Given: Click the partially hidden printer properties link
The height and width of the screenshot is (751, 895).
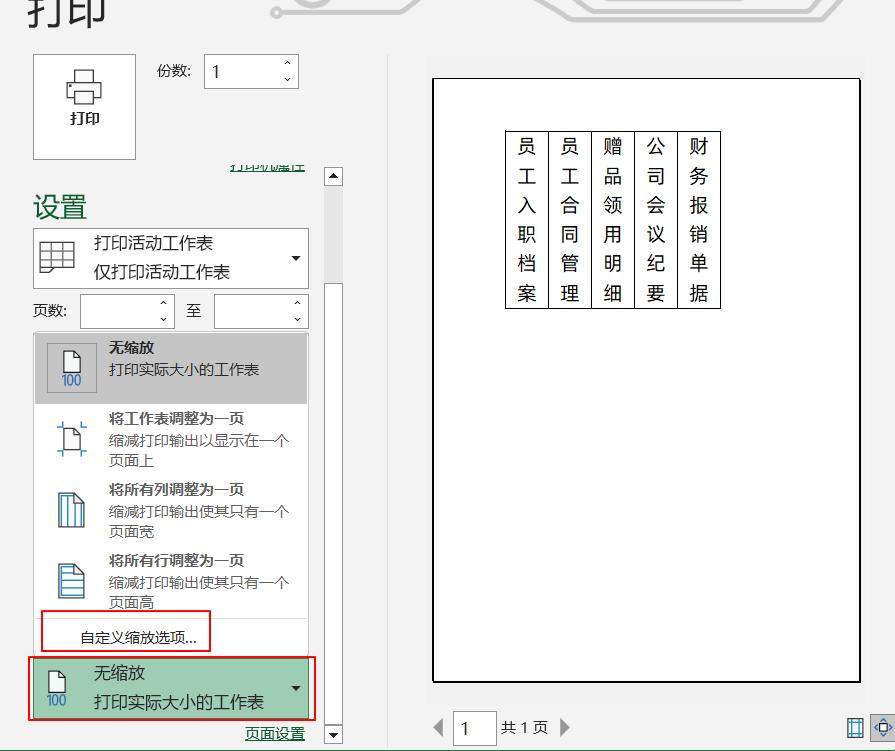Looking at the screenshot, I should (267, 167).
